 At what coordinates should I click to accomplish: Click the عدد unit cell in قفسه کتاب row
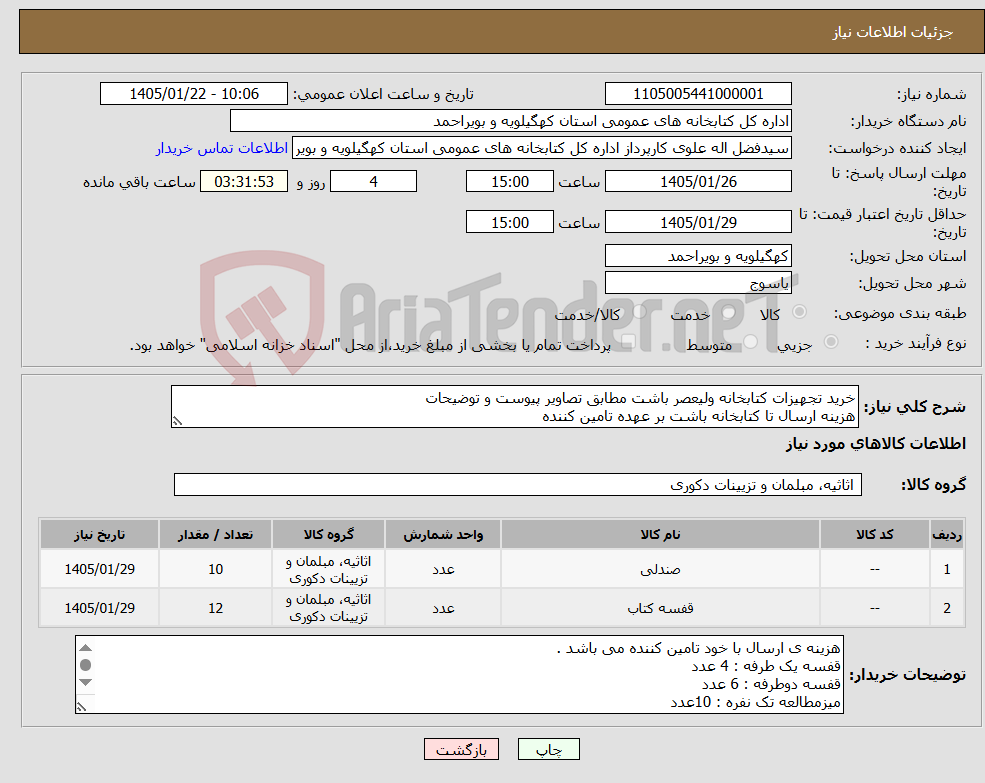coord(443,608)
